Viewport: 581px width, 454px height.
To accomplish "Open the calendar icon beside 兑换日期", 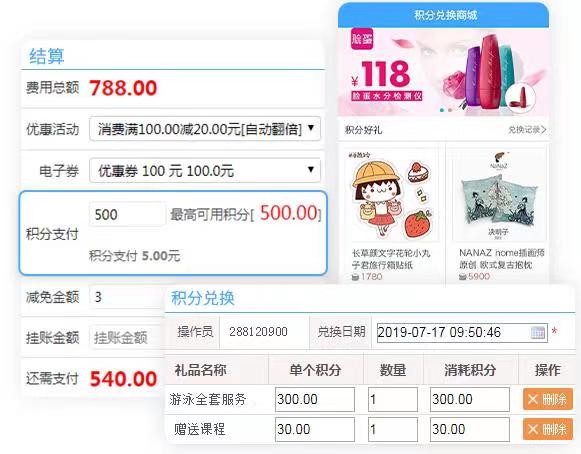I will [x=538, y=332].
